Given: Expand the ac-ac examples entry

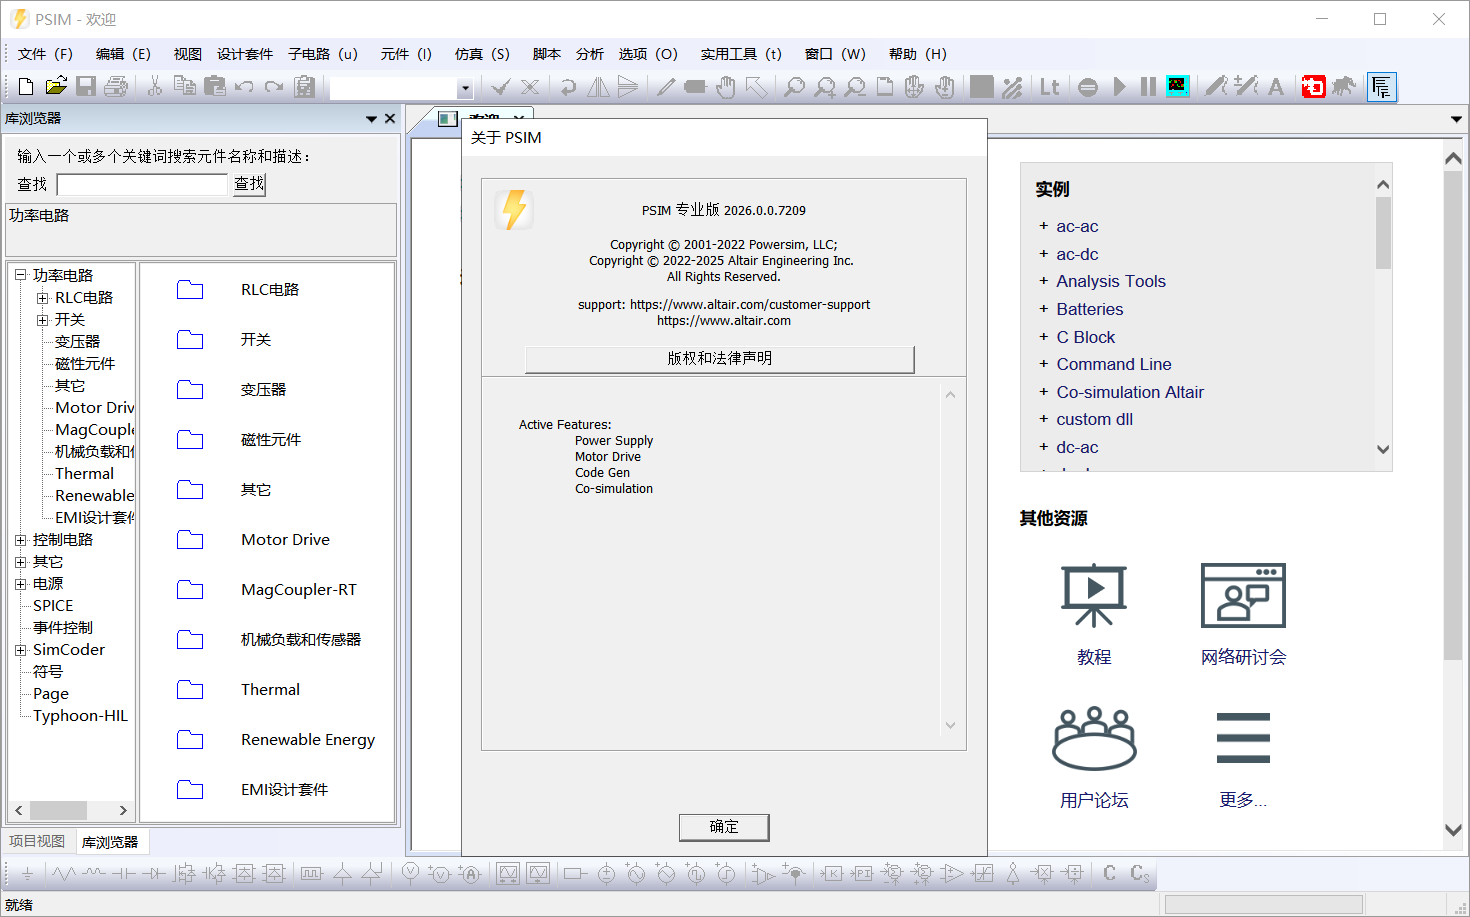Looking at the screenshot, I should point(1043,226).
